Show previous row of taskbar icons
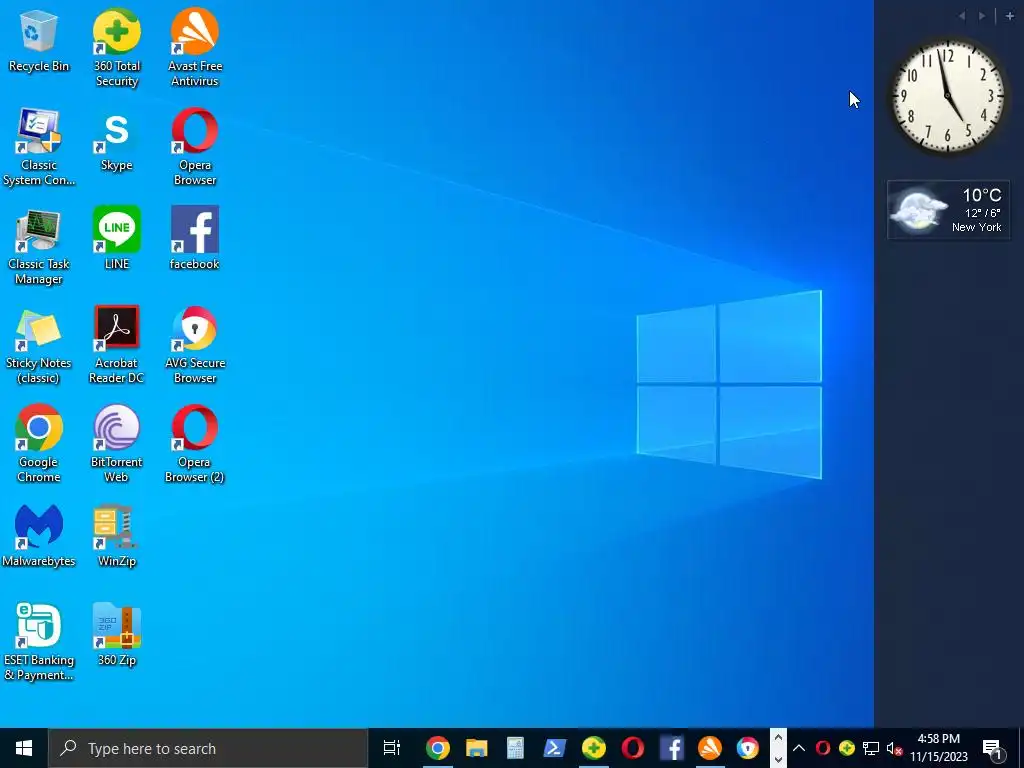Image resolution: width=1024 pixels, height=768 pixels. (778, 738)
